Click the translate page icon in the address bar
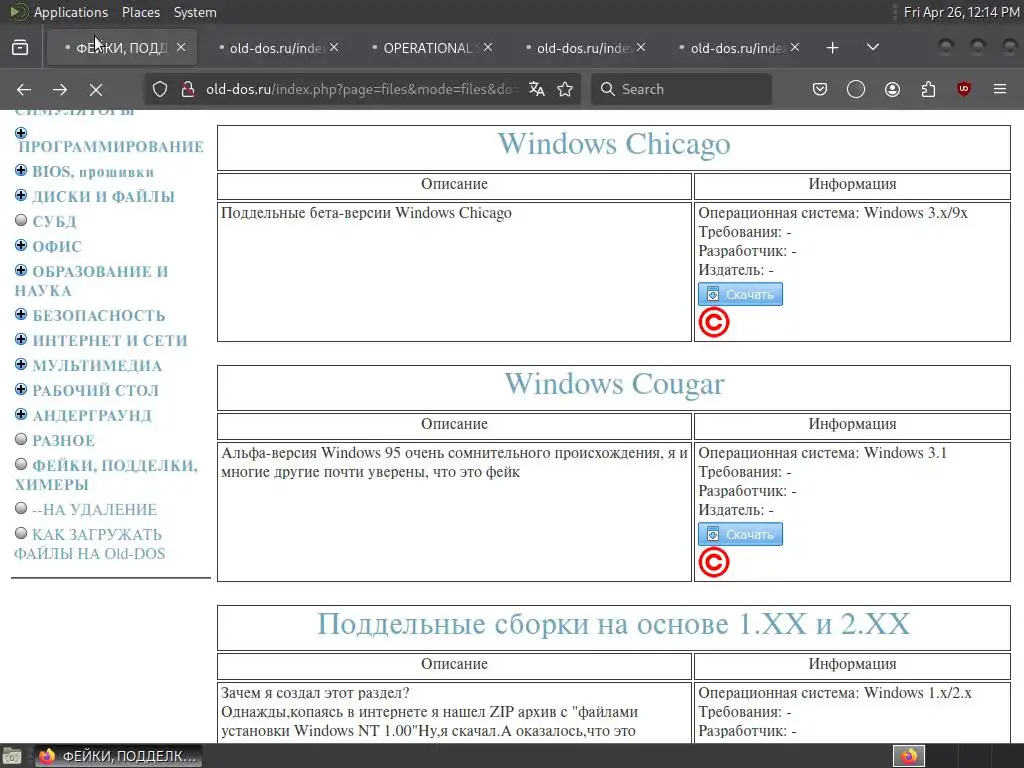 [537, 89]
